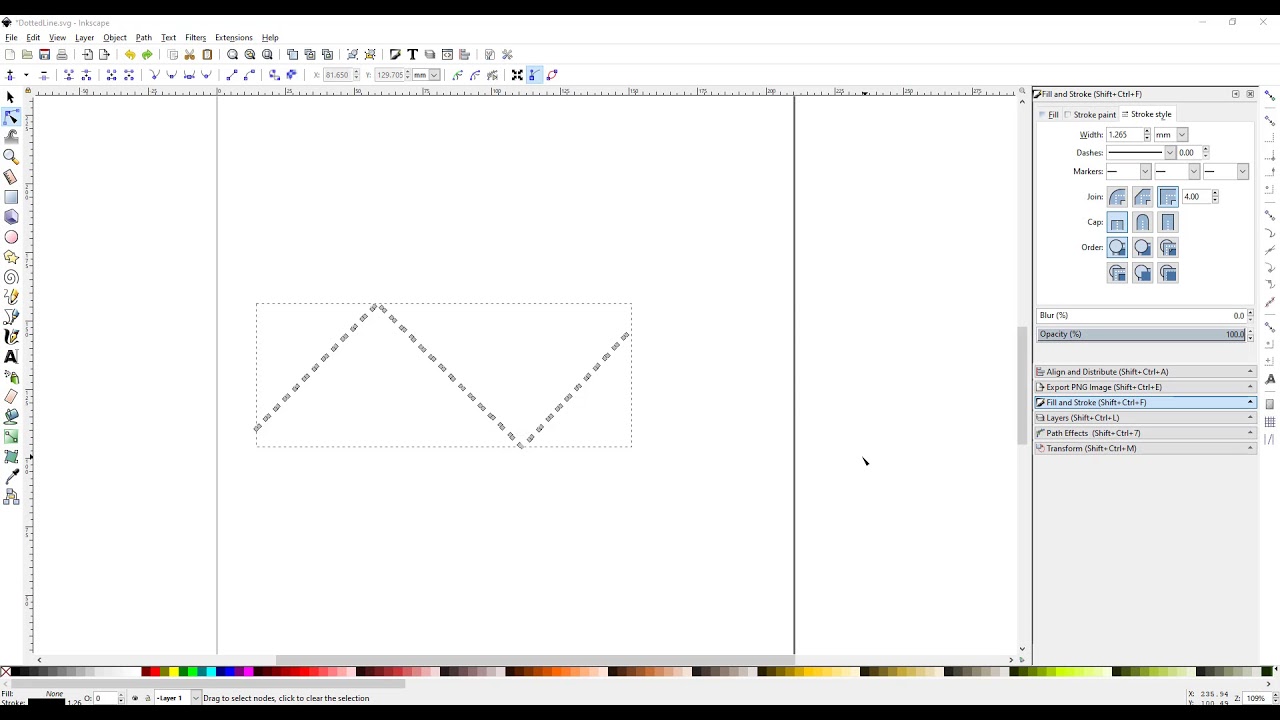Toggle show transformation handles for nodes
The height and width of the screenshot is (720, 1280).
[x=517, y=75]
